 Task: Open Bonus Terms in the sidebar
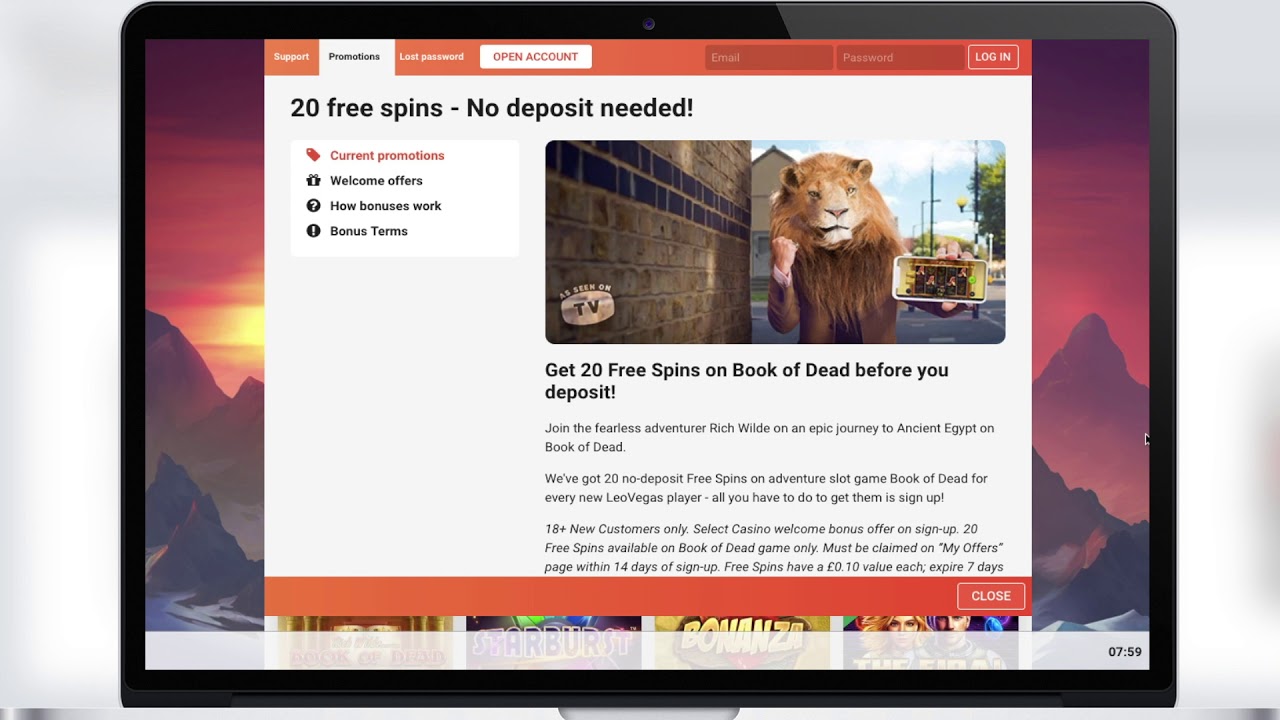(368, 230)
